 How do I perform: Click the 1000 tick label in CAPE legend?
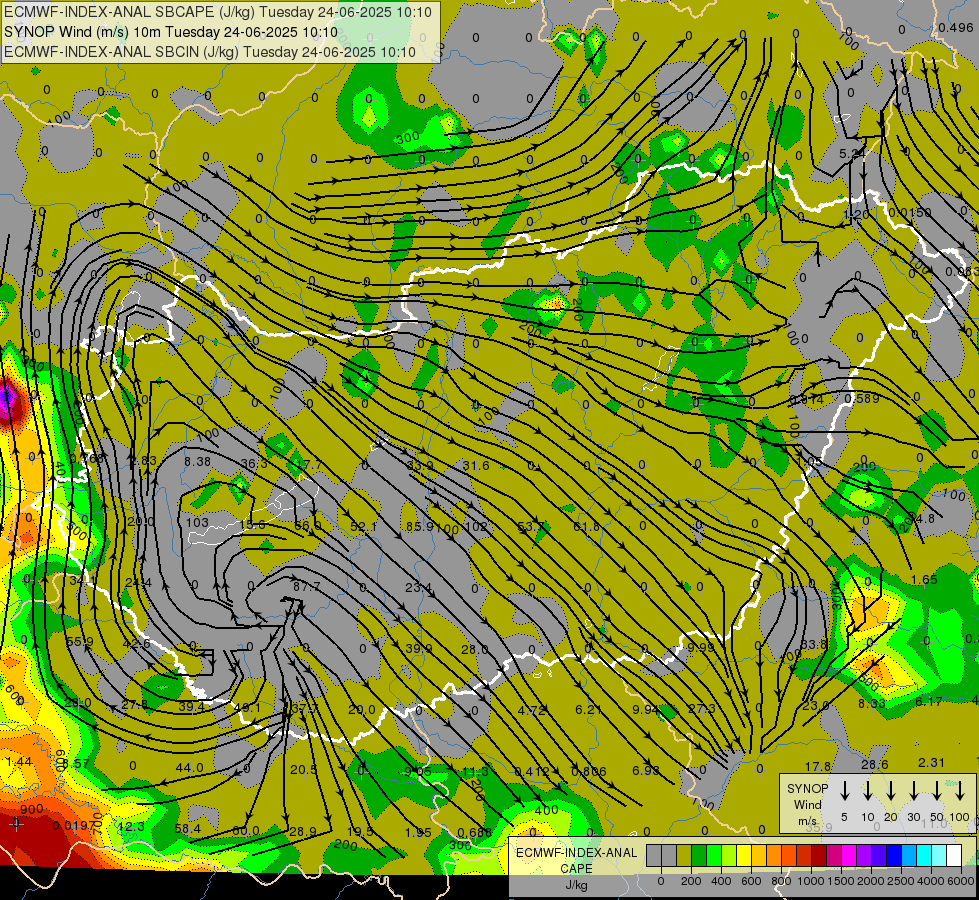[x=811, y=881]
